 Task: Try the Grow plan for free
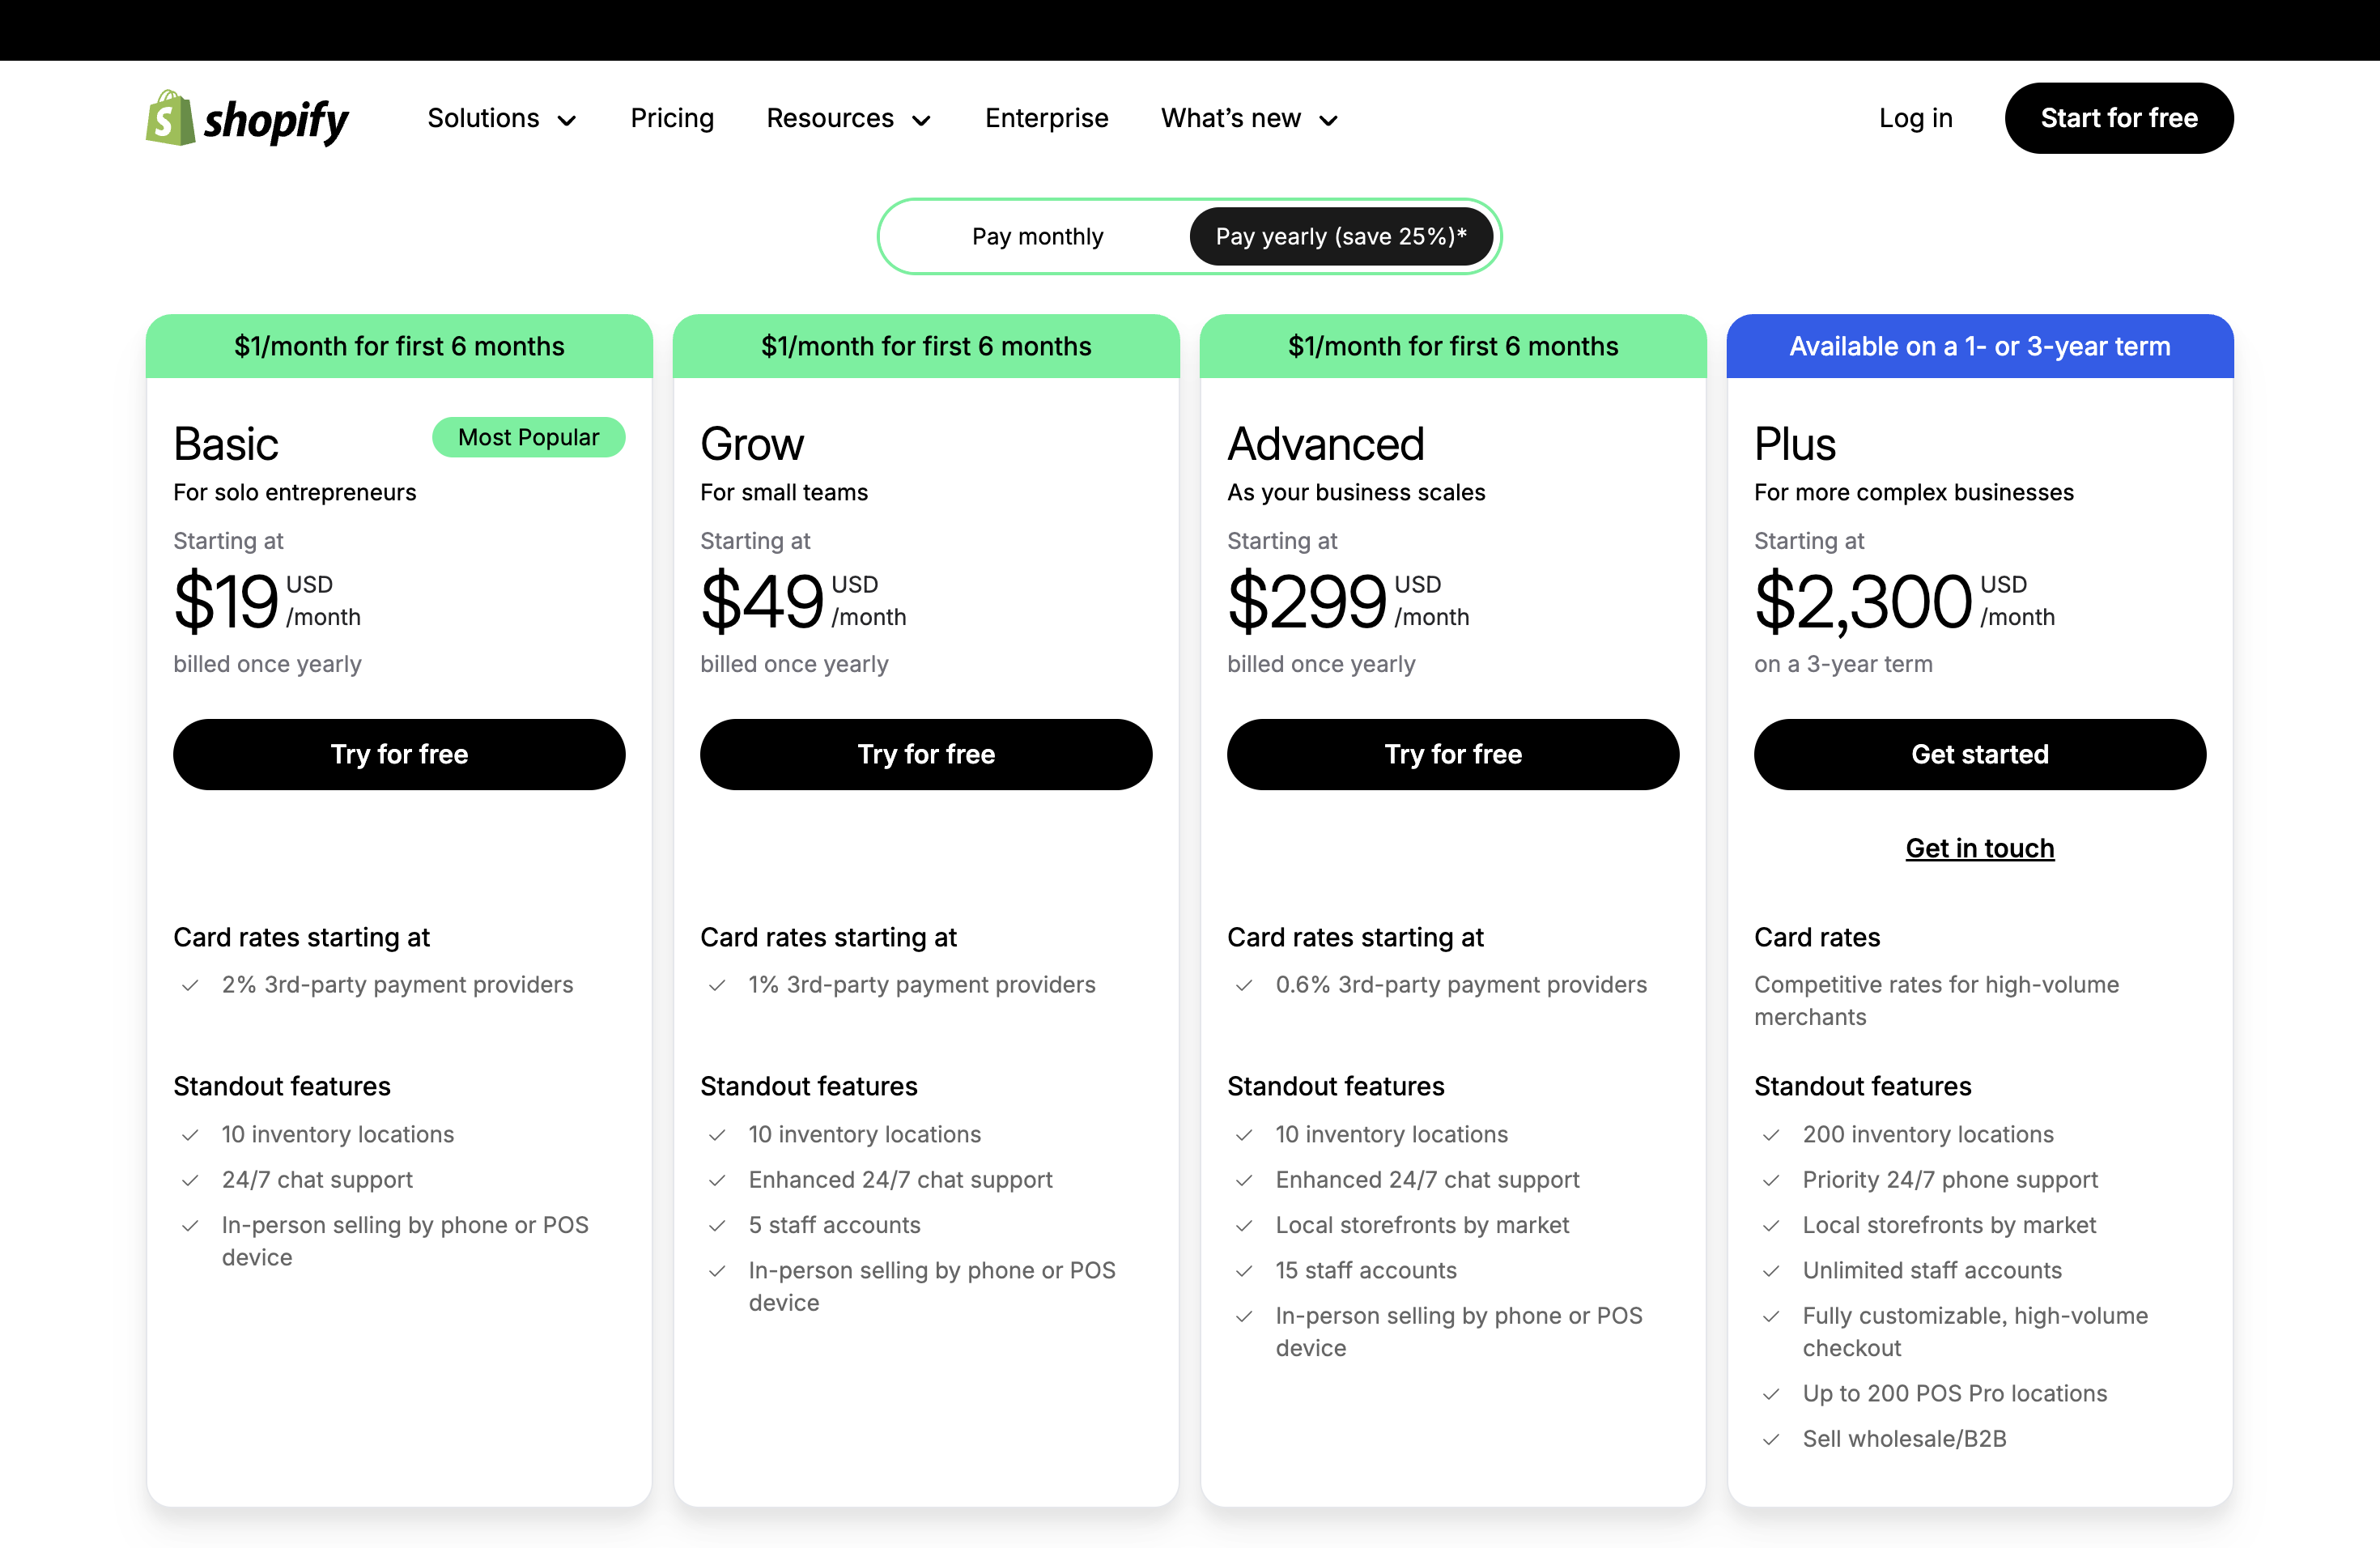click(926, 754)
